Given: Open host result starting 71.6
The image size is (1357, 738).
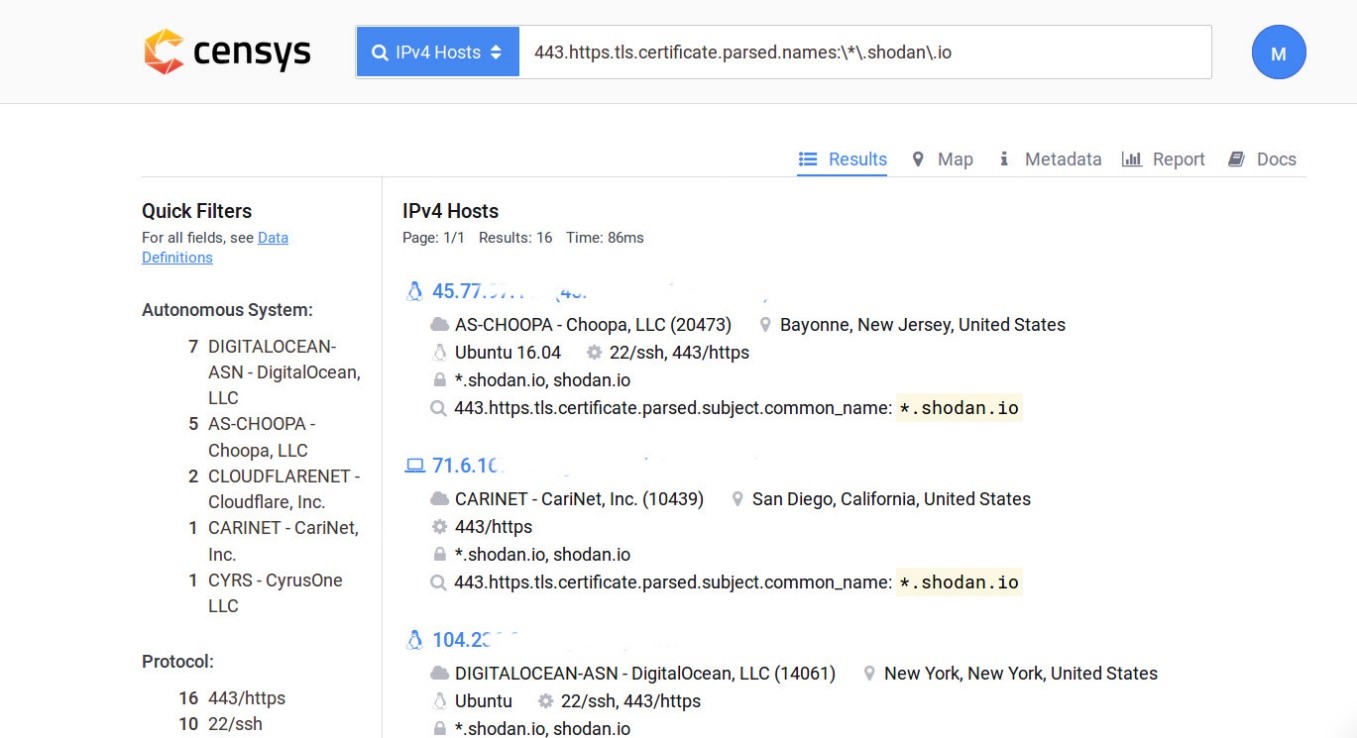Looking at the screenshot, I should (x=465, y=466).
